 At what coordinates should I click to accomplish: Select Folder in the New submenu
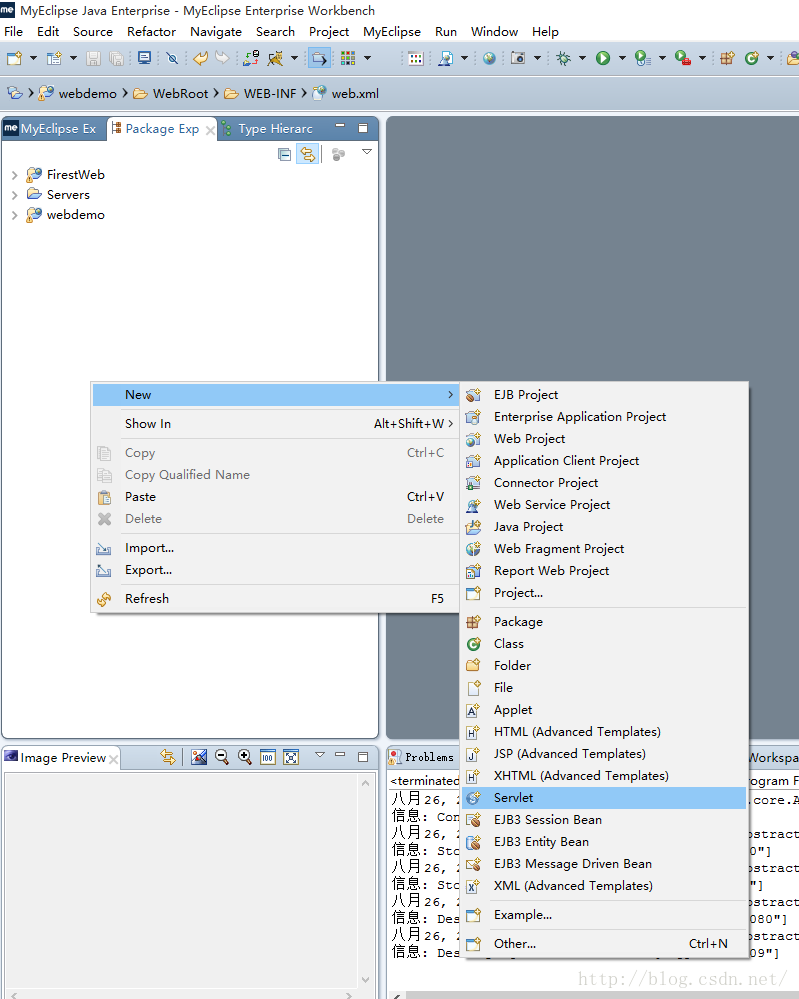604,665
